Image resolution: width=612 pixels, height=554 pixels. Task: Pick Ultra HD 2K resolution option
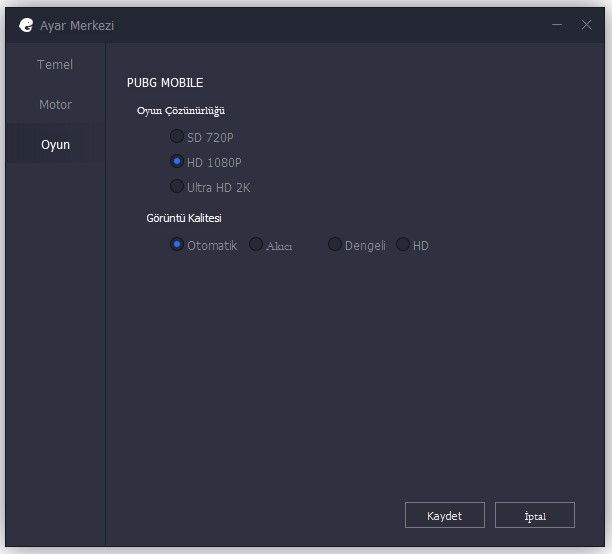pyautogui.click(x=177, y=186)
